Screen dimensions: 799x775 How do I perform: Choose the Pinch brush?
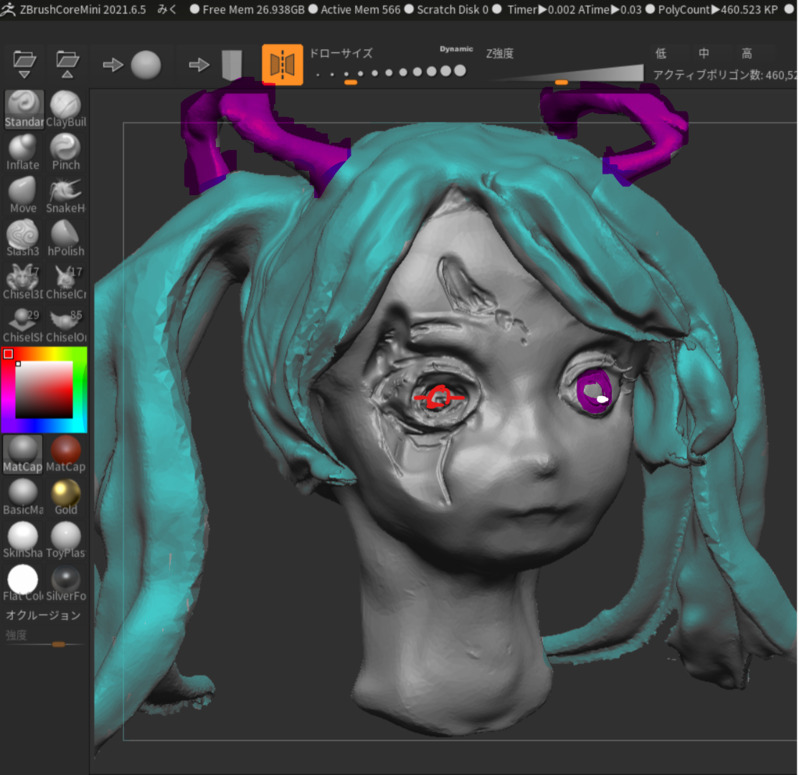(x=66, y=152)
